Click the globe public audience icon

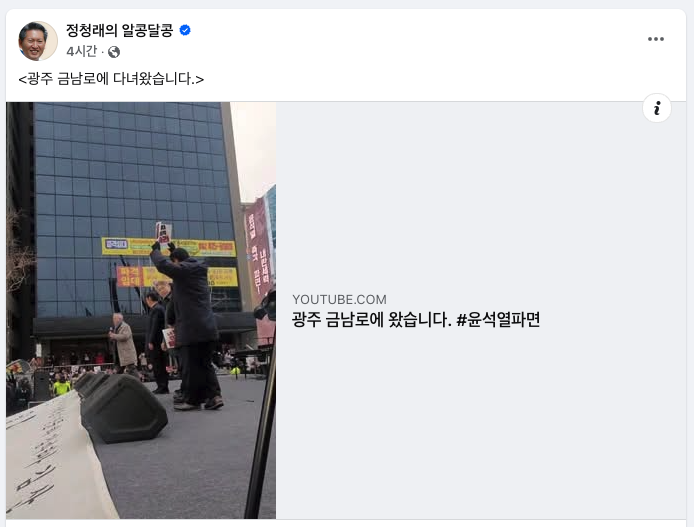pos(114,52)
